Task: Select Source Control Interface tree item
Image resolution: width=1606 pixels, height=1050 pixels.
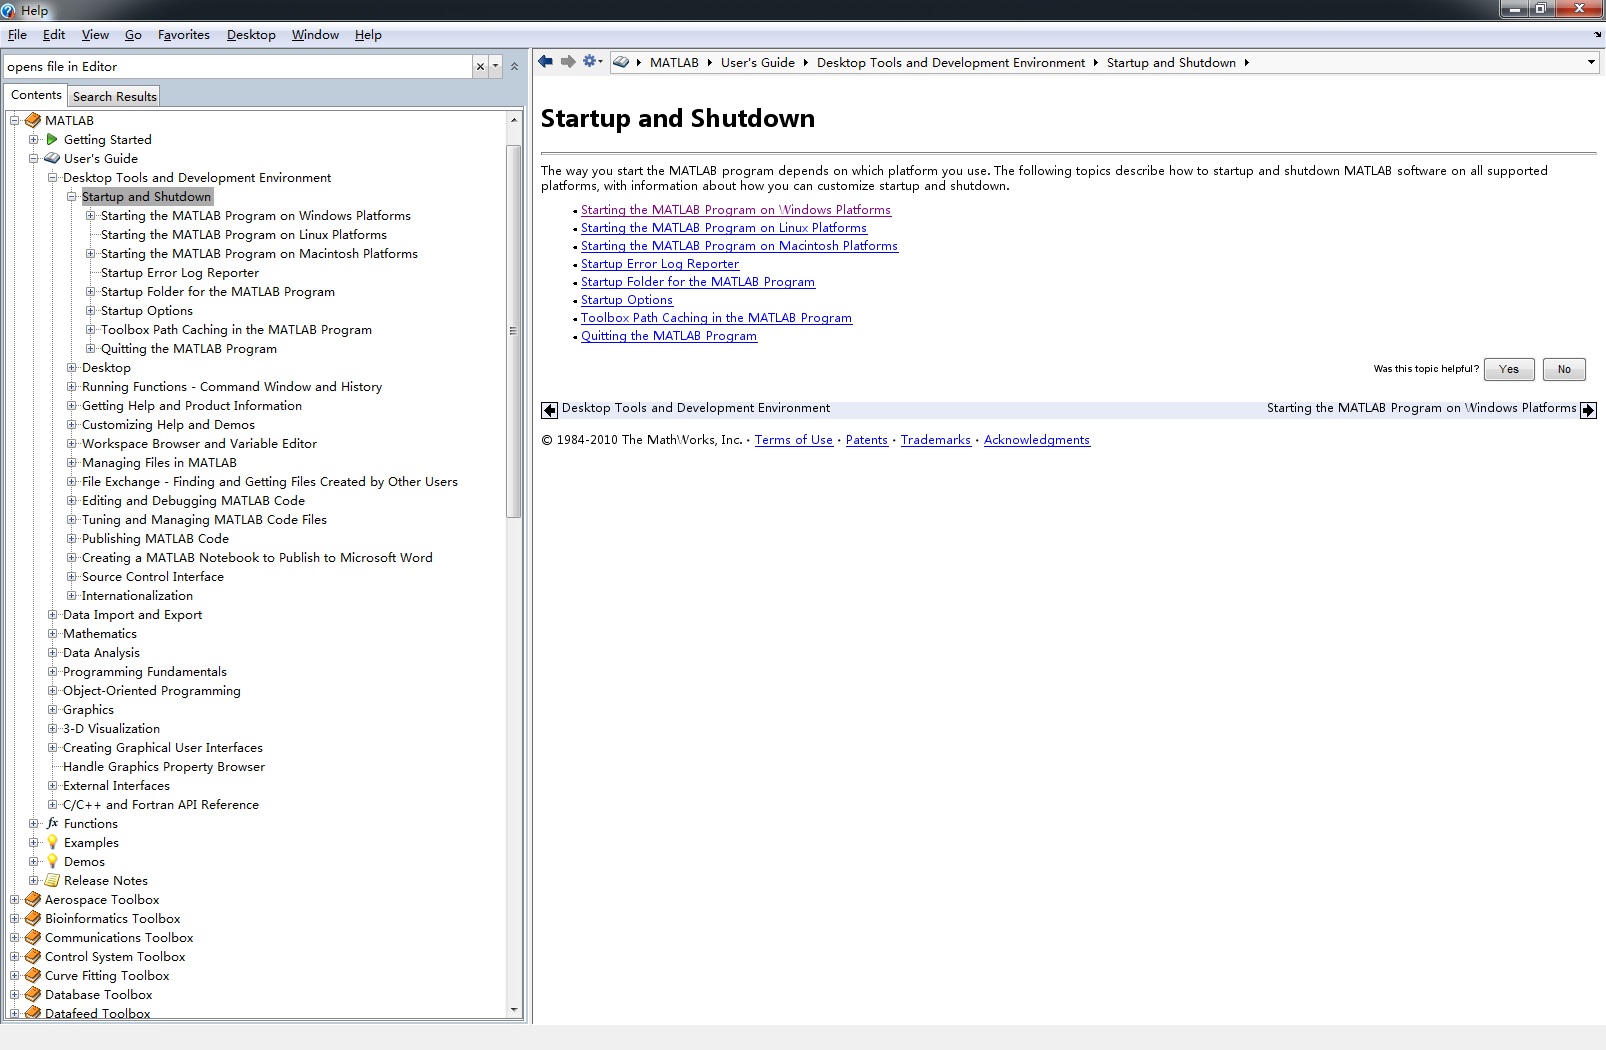Action: coord(153,576)
